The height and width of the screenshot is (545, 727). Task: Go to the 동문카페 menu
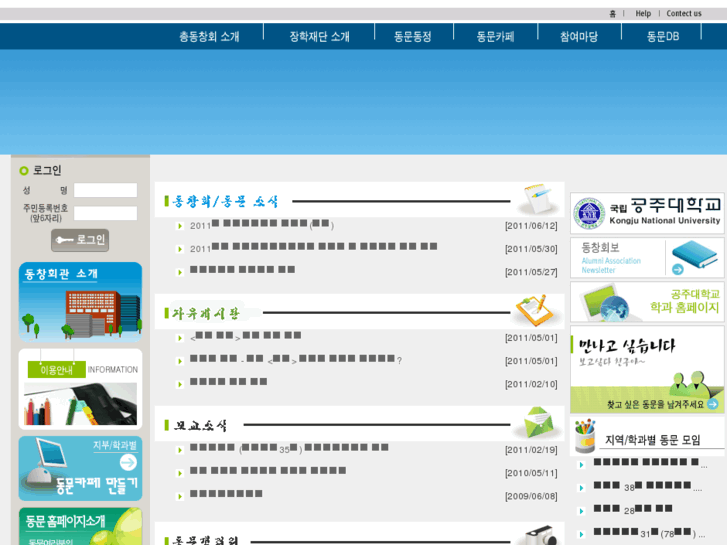pos(496,37)
